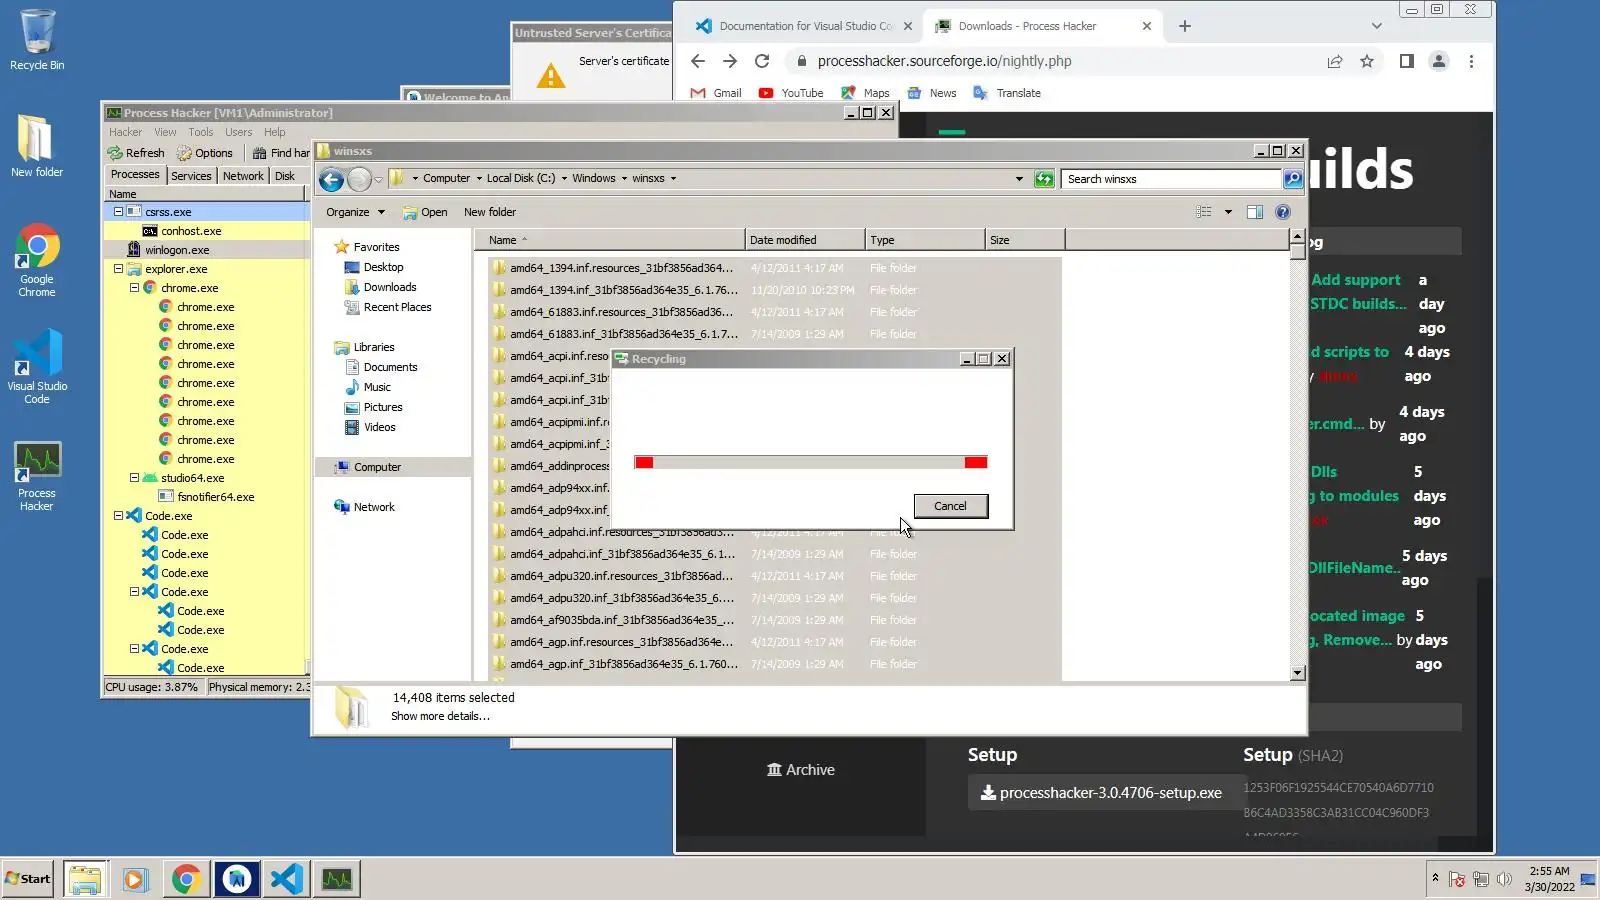Viewport: 1600px width, 900px height.
Task: Collapse the studio64.exe process node
Action: tap(135, 478)
